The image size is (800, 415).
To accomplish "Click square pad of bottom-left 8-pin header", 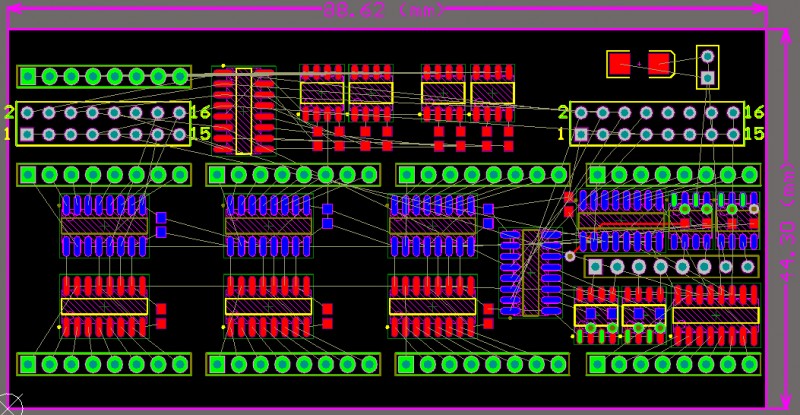I will point(28,363).
